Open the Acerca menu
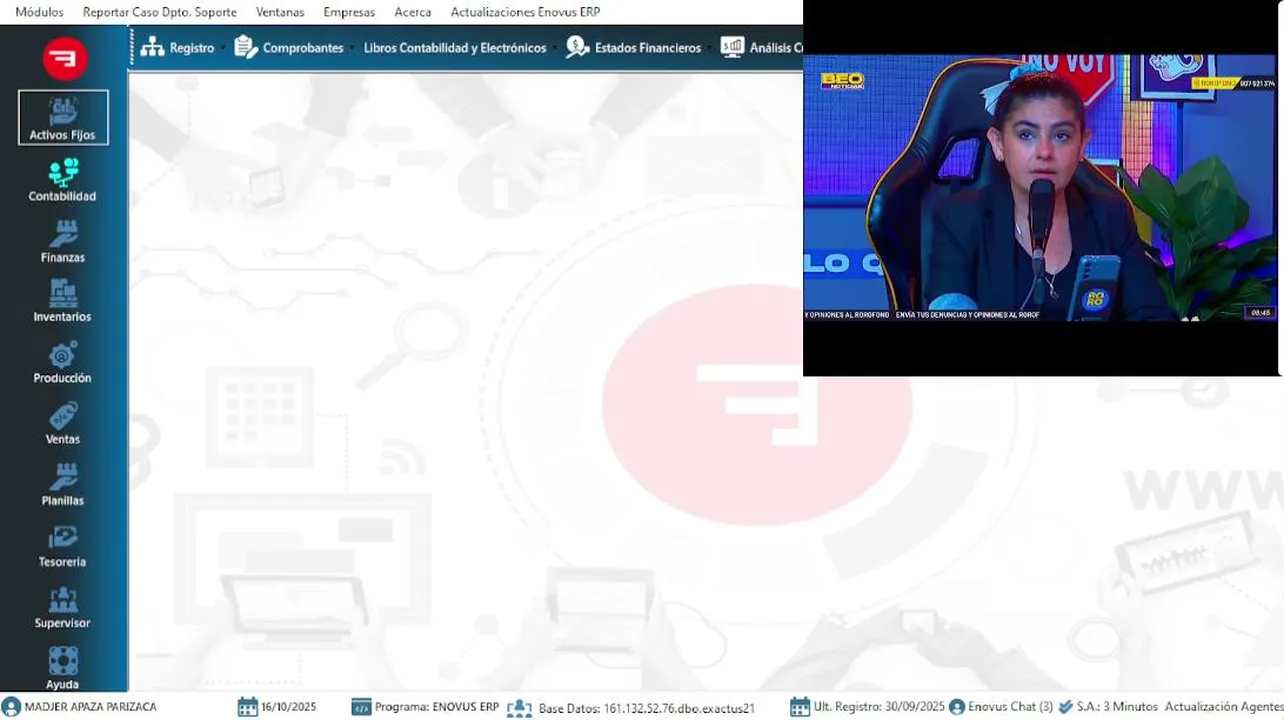The width and height of the screenshot is (1284, 720). point(413,12)
